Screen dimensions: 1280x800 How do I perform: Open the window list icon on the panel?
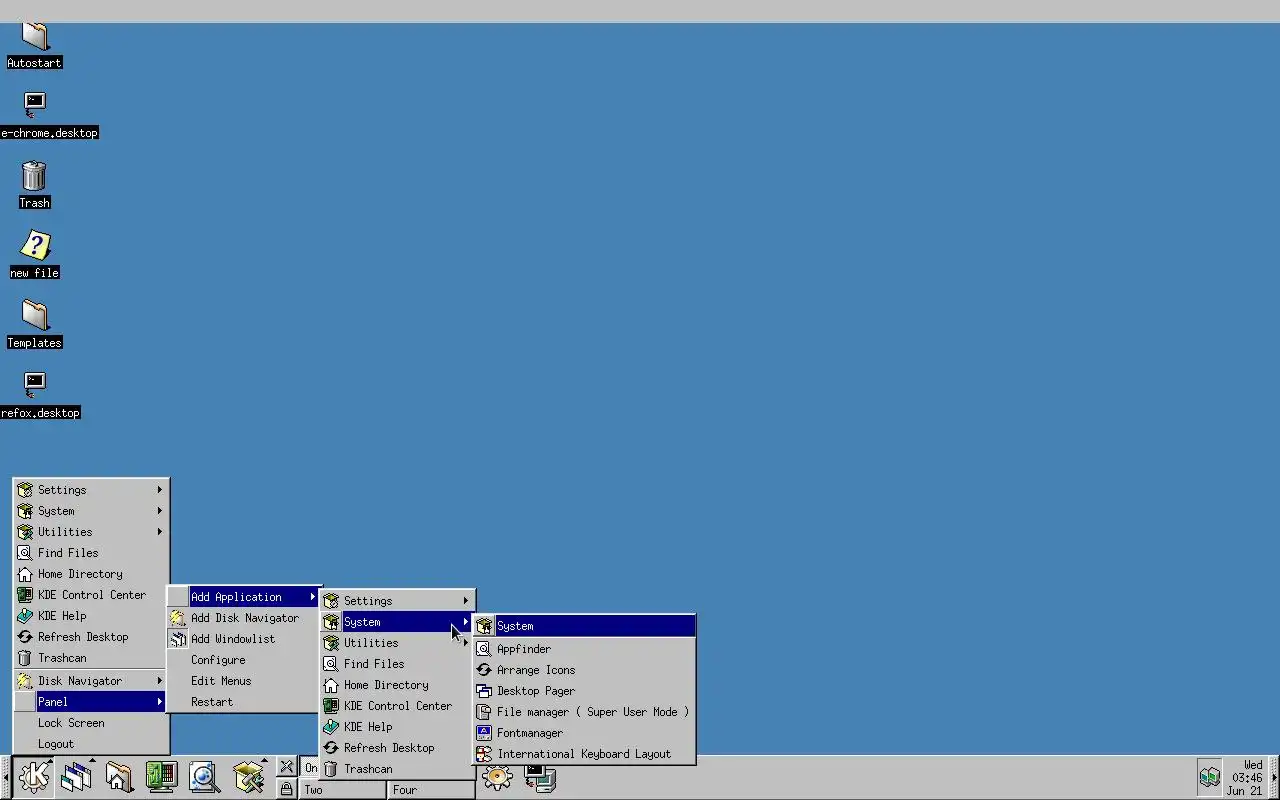click(76, 777)
